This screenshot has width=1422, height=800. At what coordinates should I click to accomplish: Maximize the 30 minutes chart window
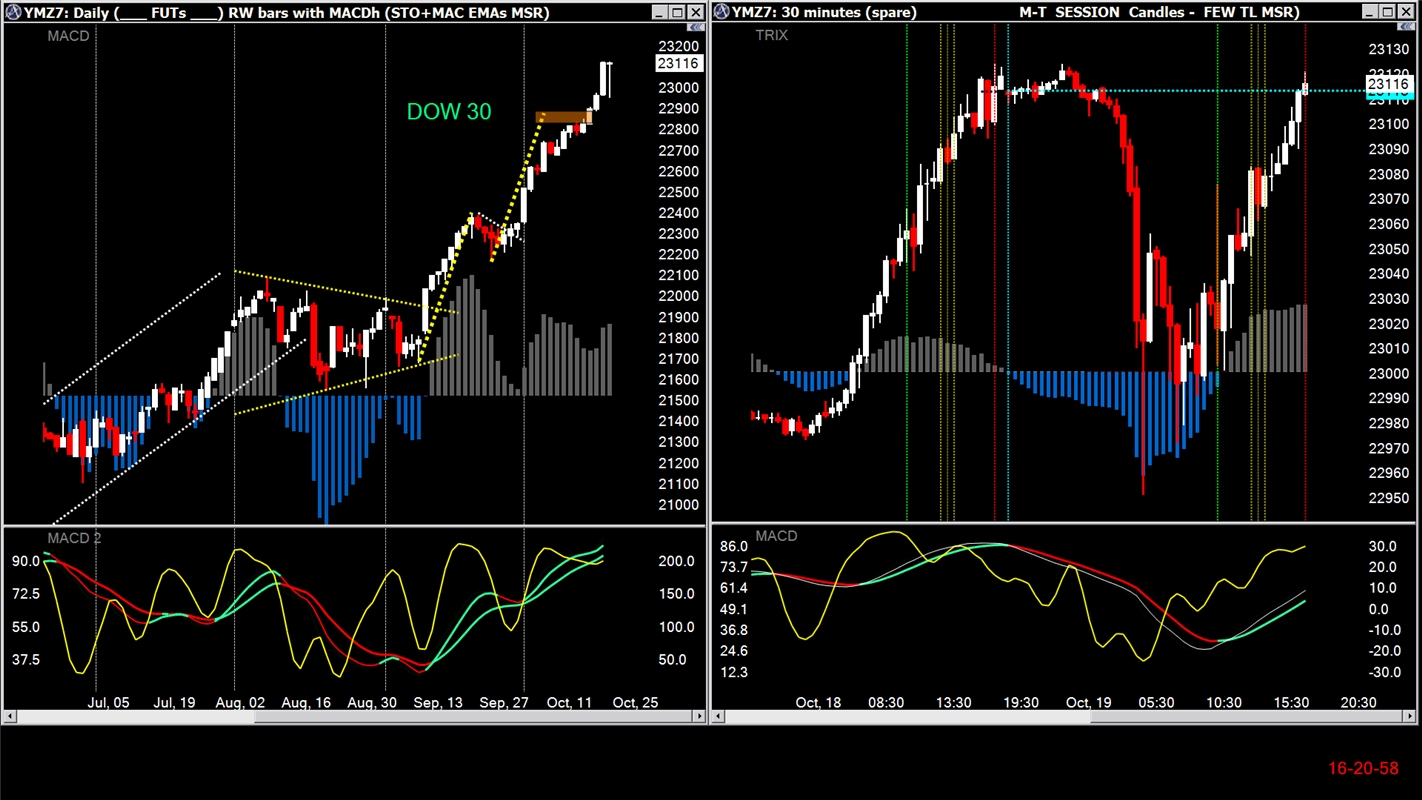(1385, 12)
